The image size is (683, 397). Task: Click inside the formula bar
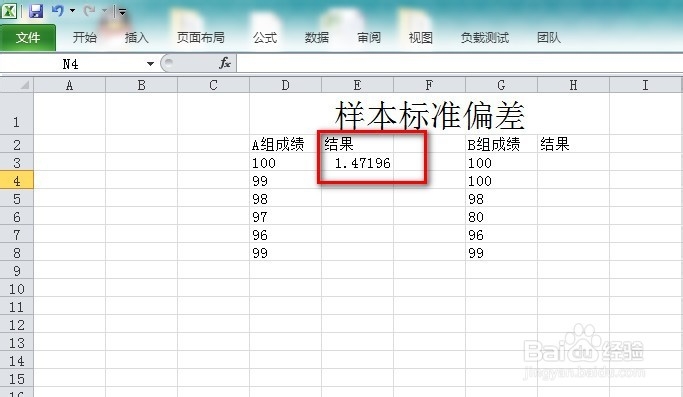pyautogui.click(x=460, y=64)
